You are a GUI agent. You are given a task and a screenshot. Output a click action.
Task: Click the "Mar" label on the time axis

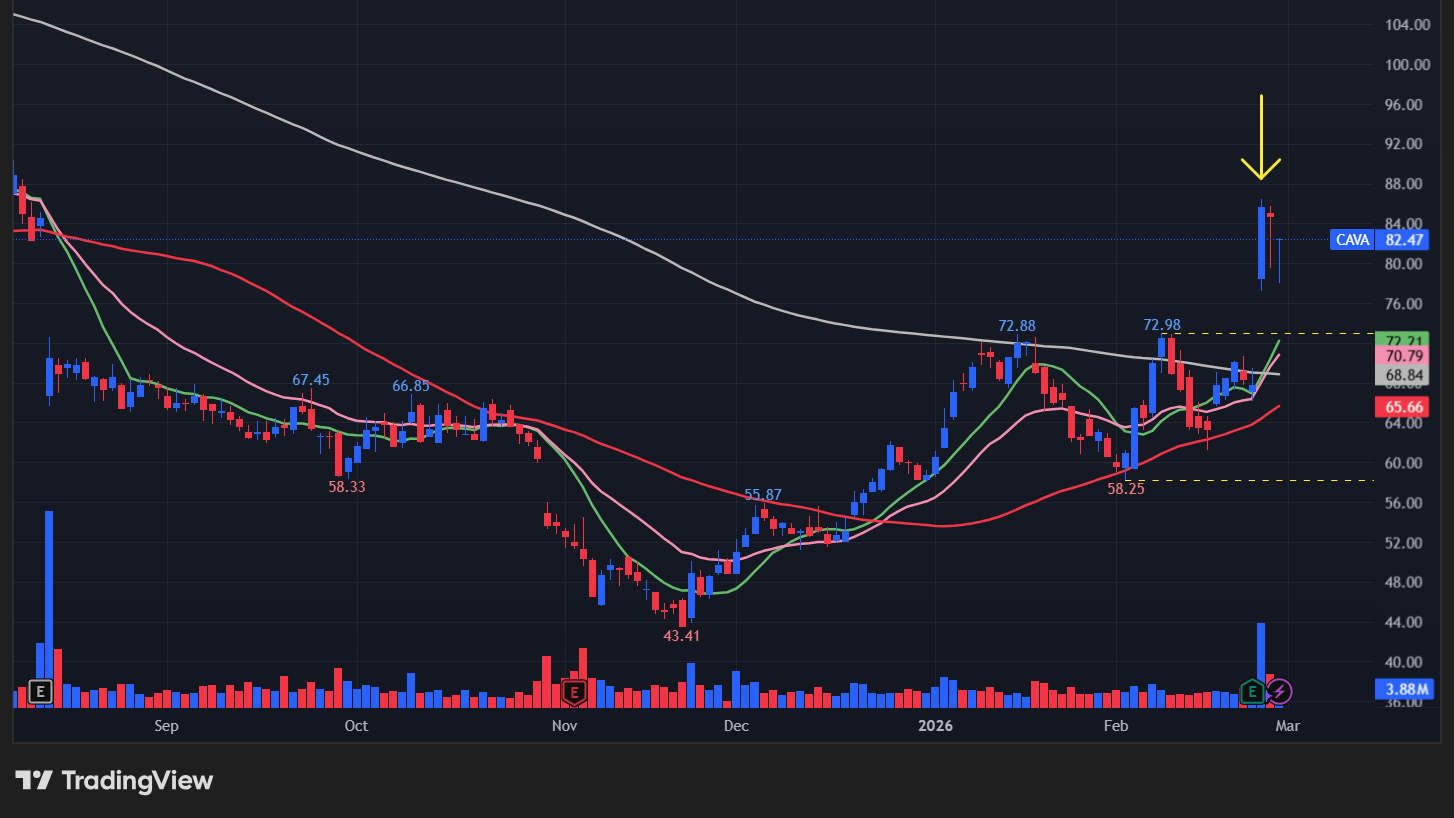point(1288,726)
